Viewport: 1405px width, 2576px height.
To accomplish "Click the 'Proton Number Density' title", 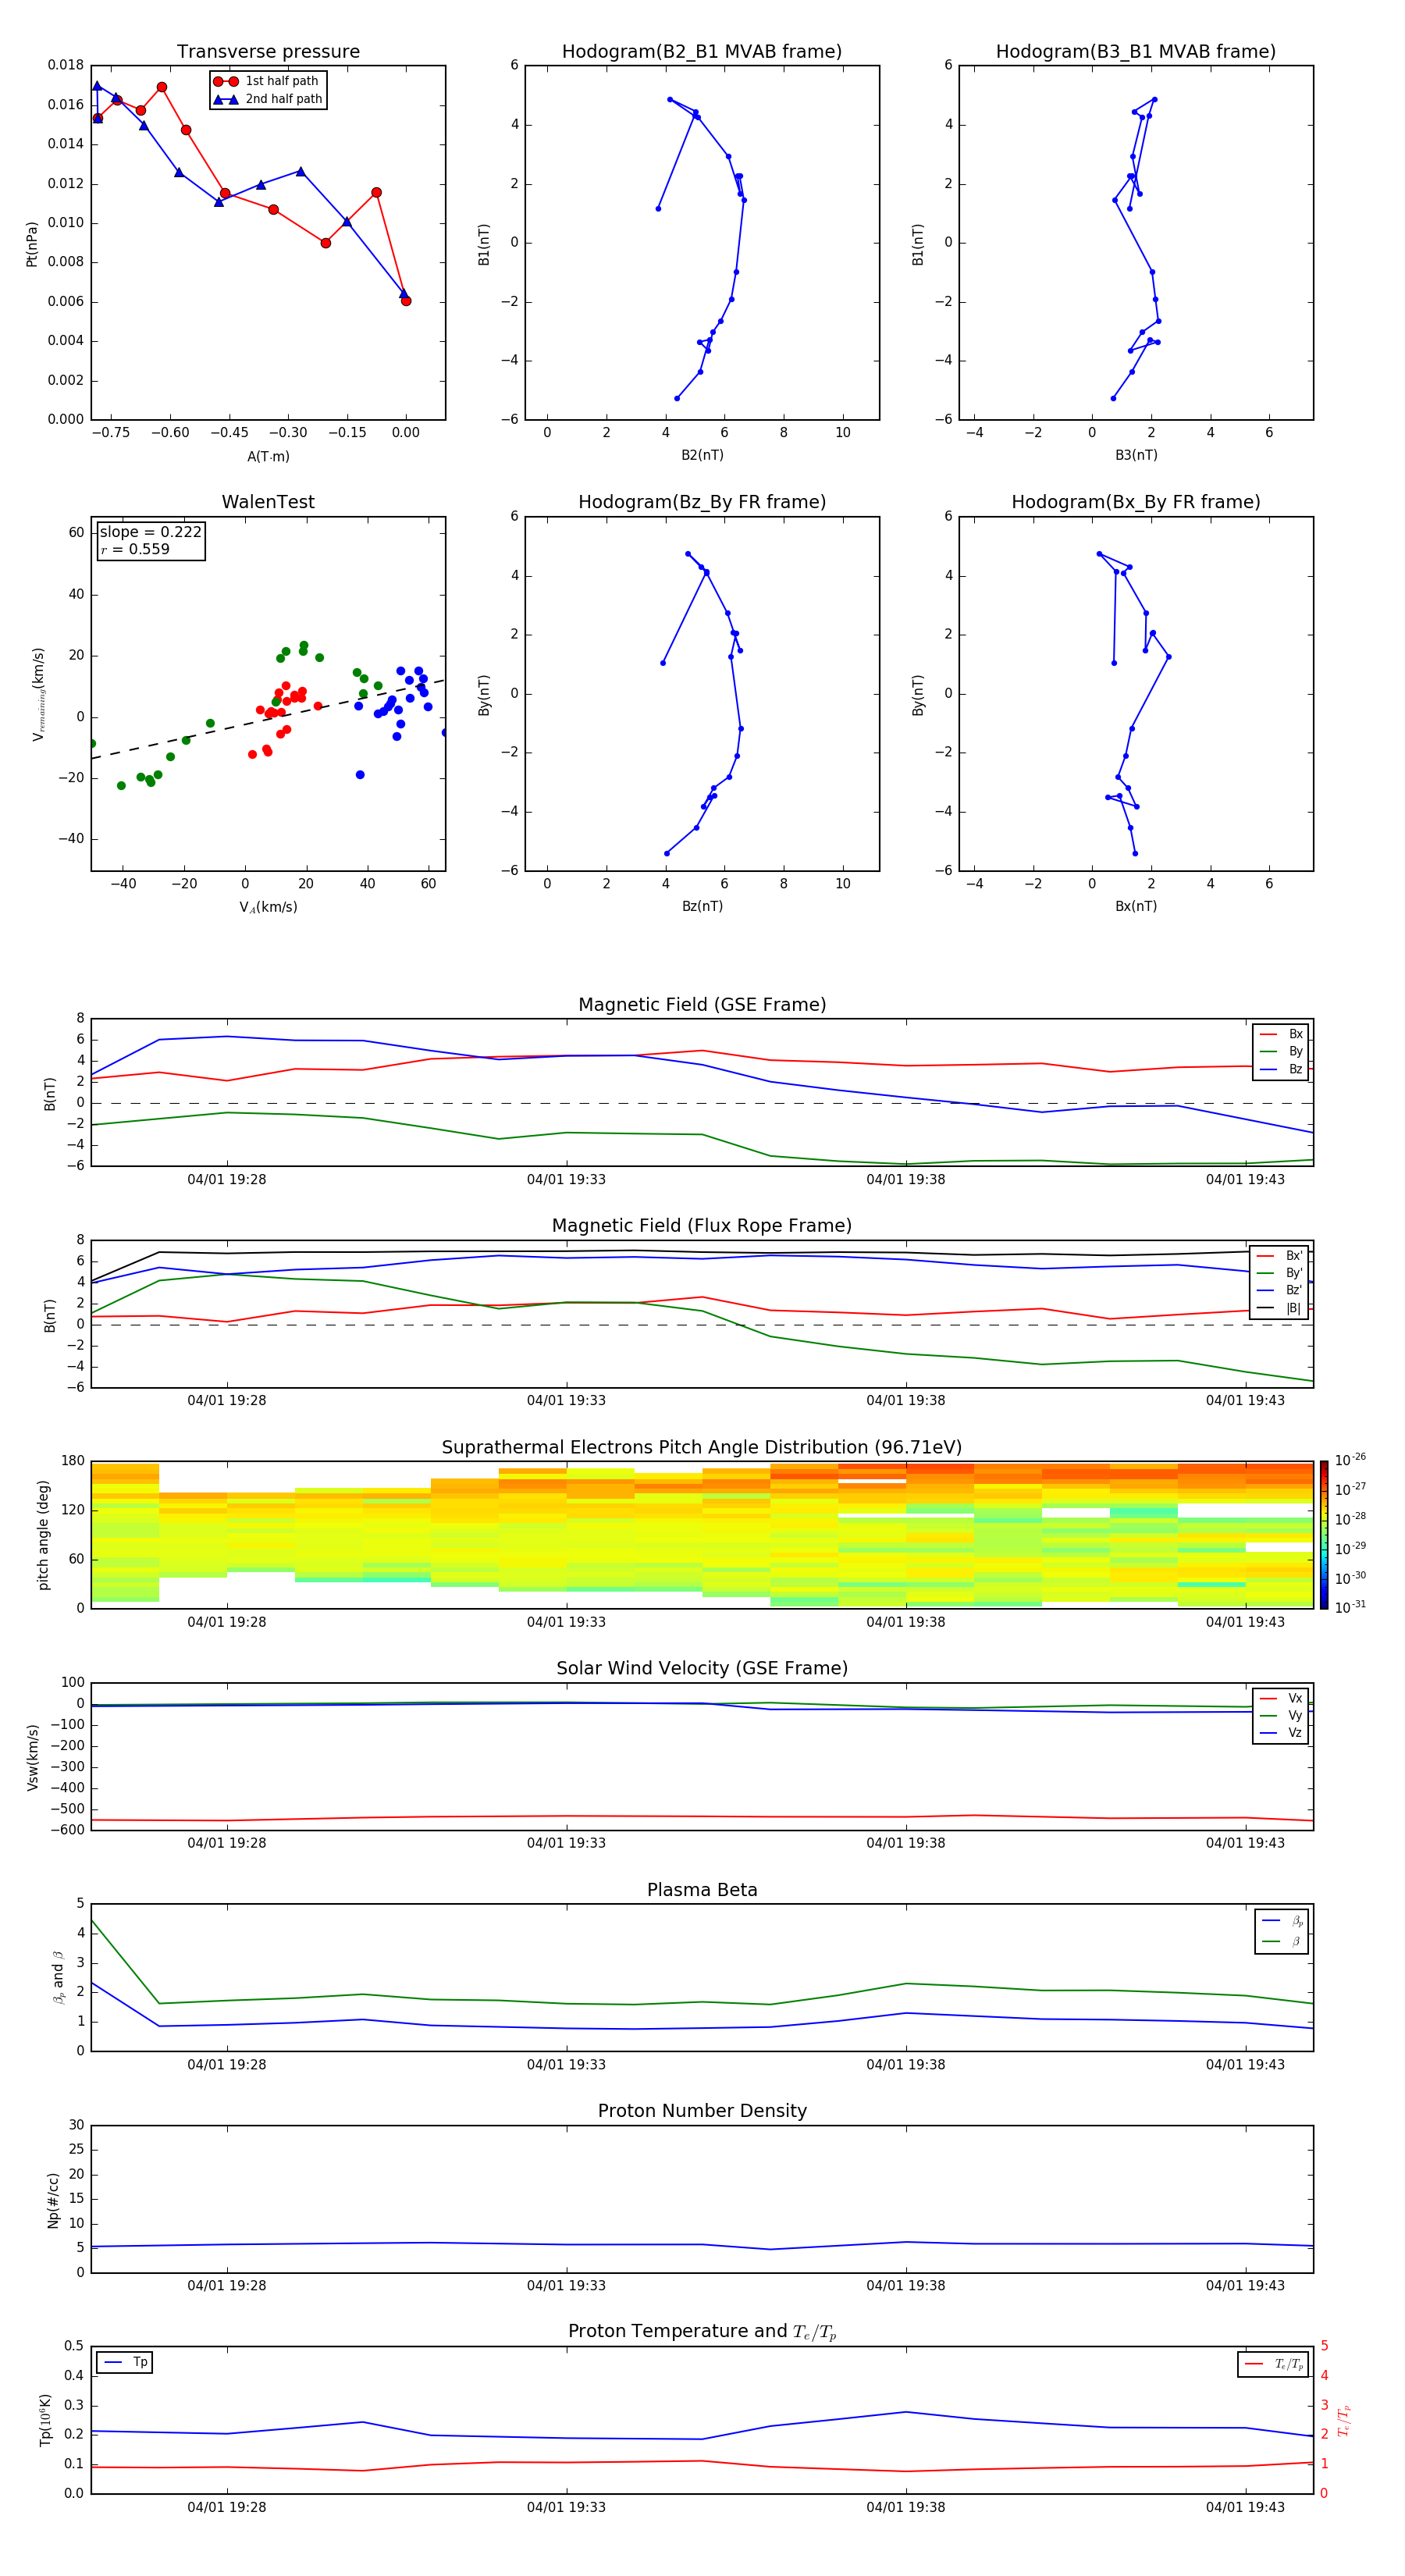I will [702, 2111].
